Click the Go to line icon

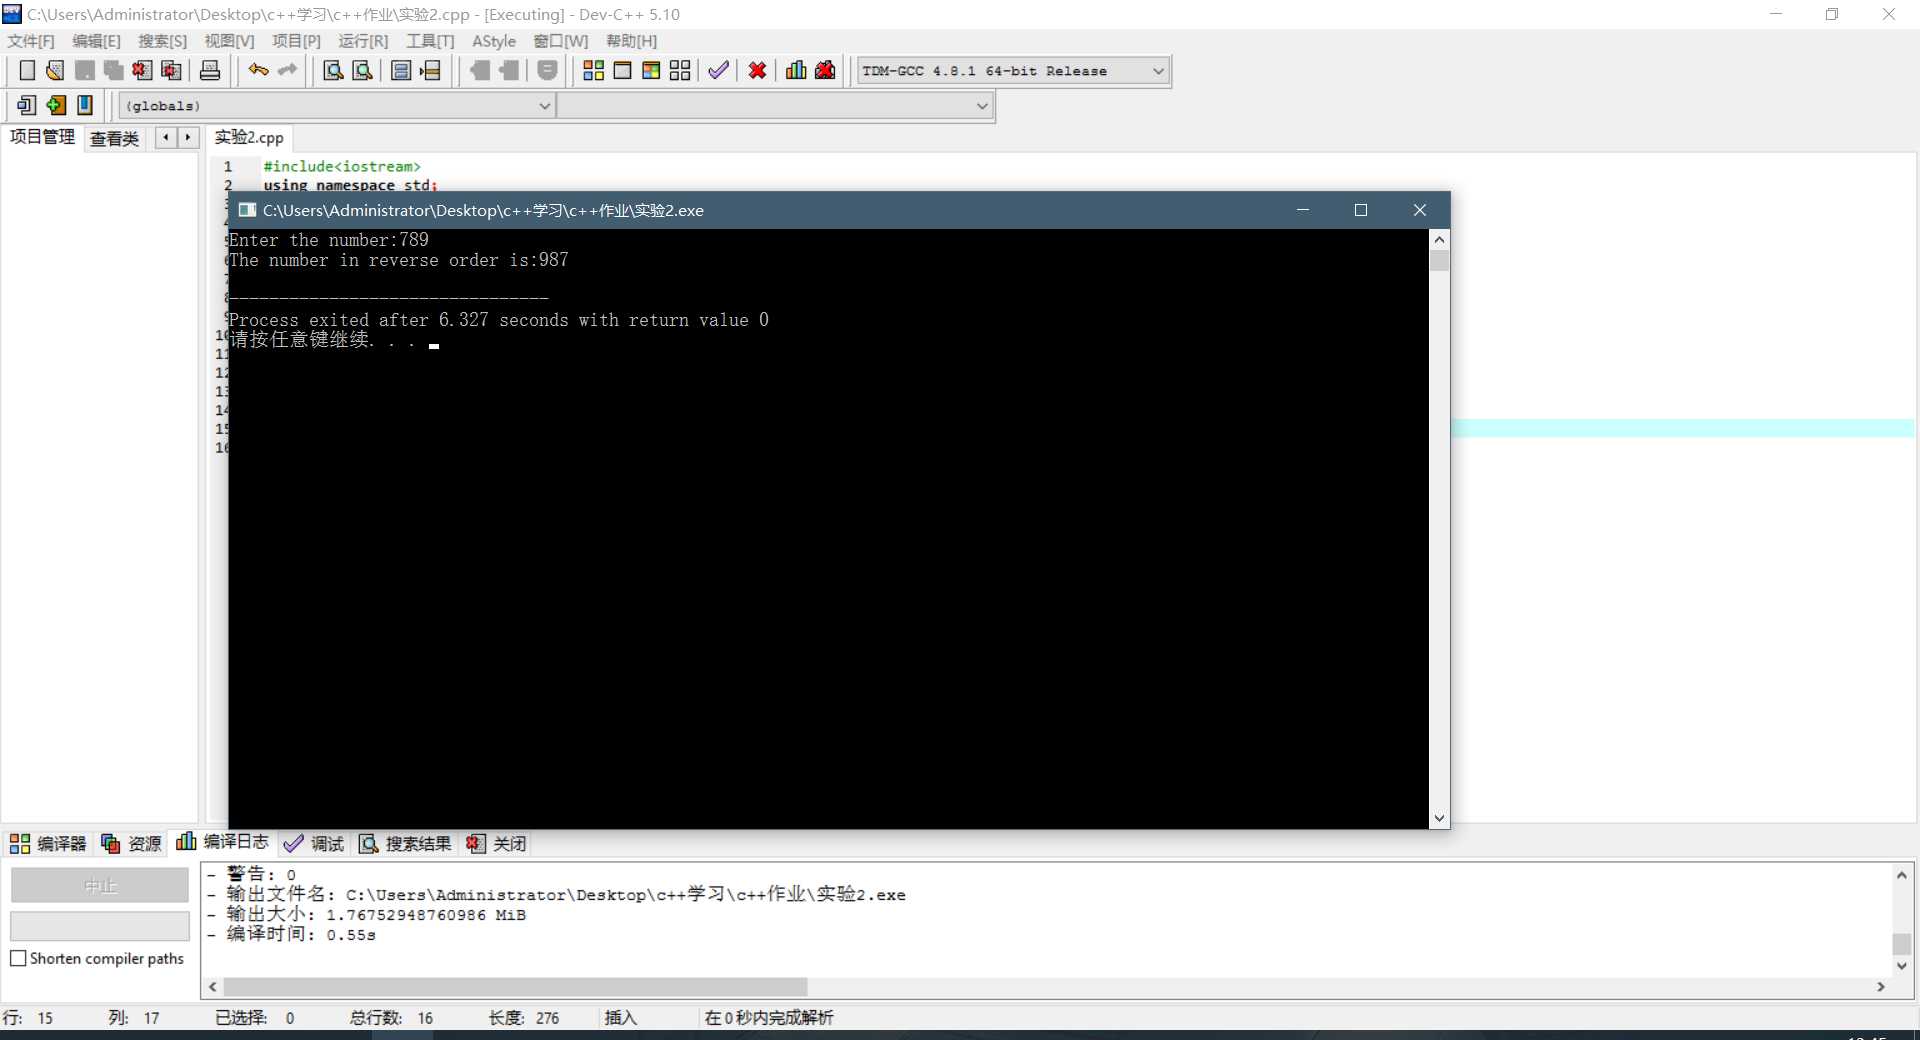tap(430, 70)
